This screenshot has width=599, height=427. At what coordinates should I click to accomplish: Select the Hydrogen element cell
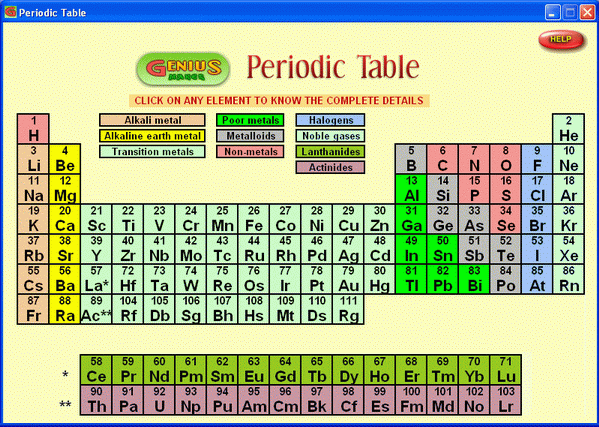pos(33,129)
